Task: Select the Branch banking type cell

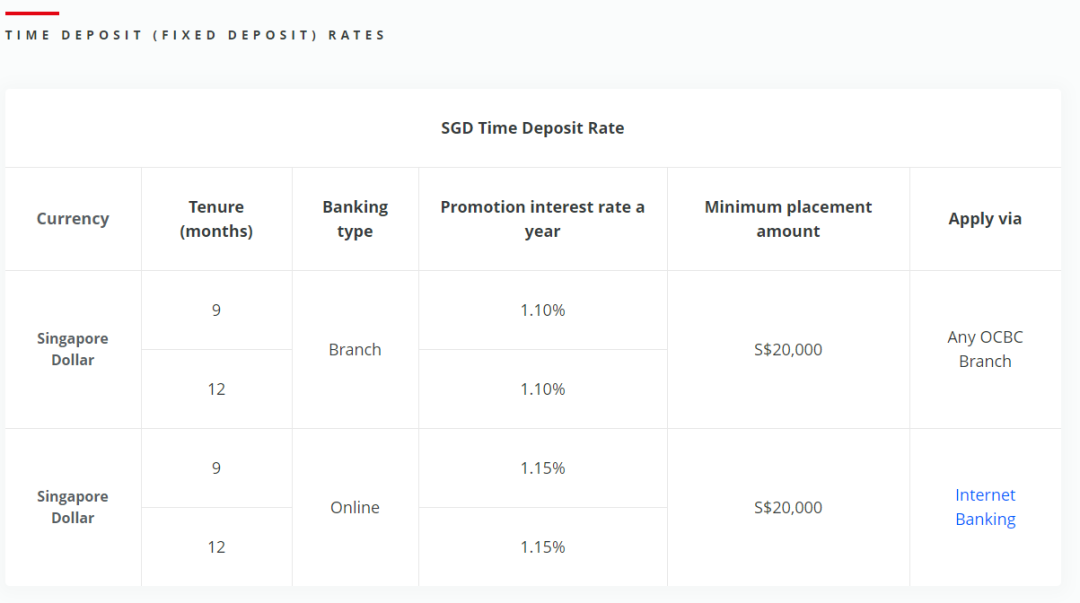Action: (x=355, y=350)
